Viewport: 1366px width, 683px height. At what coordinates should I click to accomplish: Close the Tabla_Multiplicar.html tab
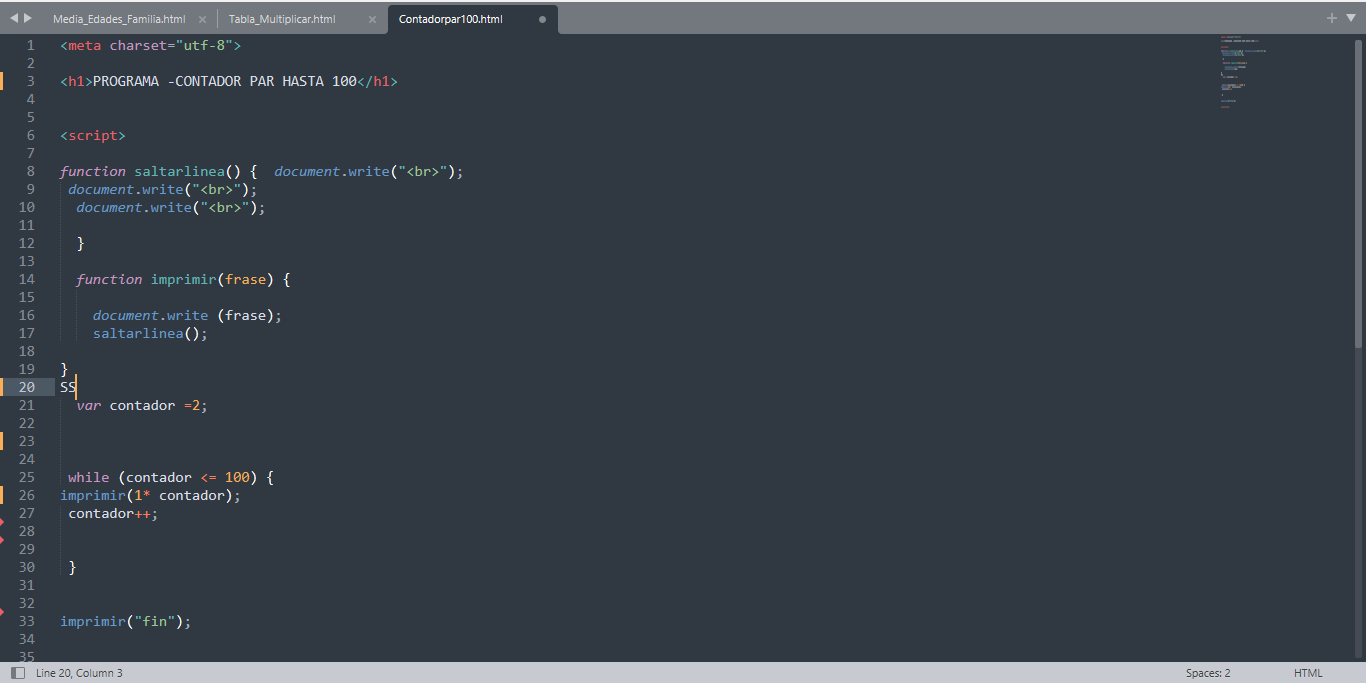(372, 19)
